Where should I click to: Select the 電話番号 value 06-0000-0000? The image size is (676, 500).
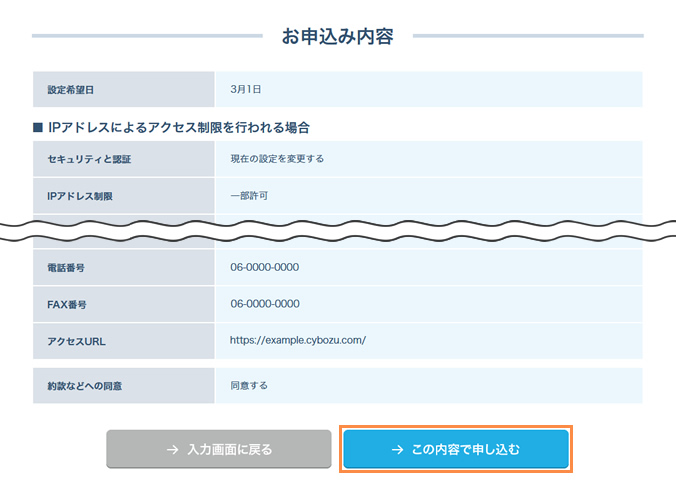[x=264, y=267]
